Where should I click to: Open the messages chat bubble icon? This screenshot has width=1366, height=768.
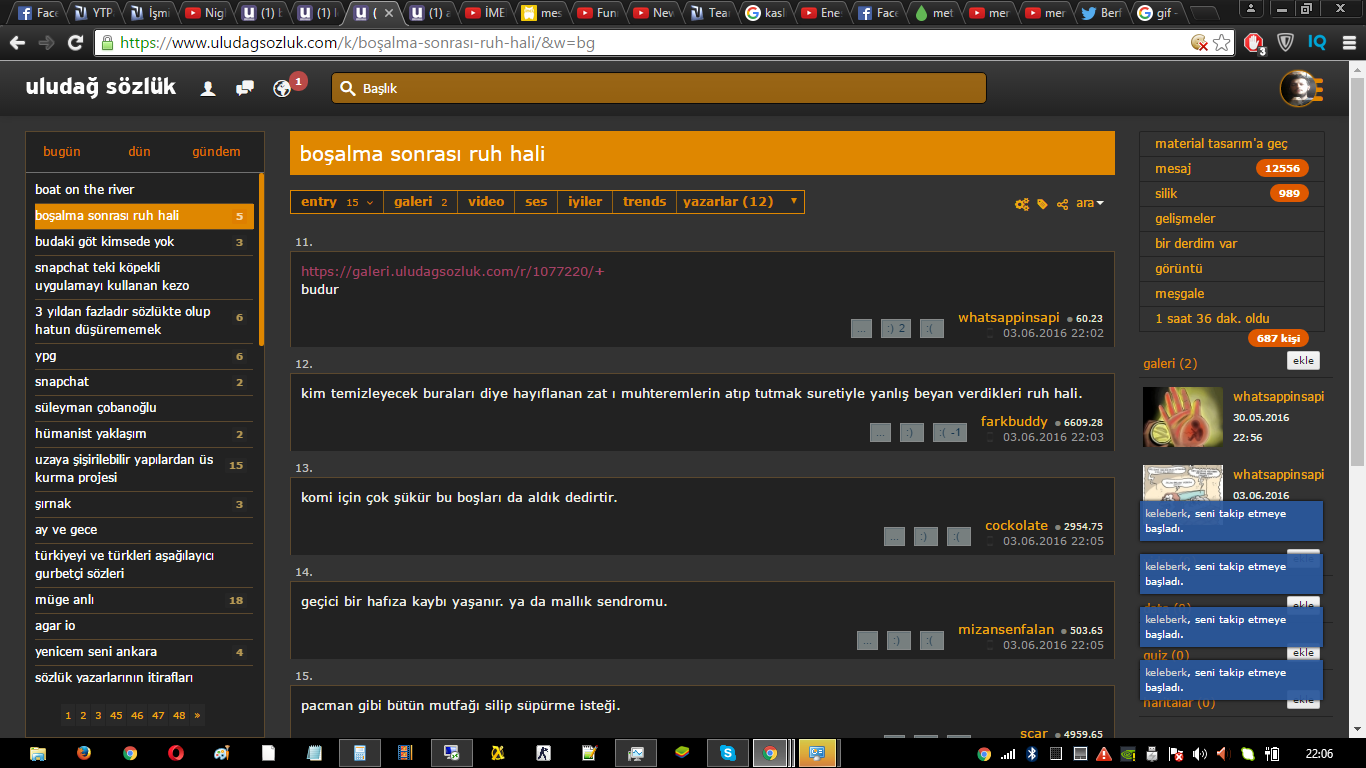click(x=245, y=89)
